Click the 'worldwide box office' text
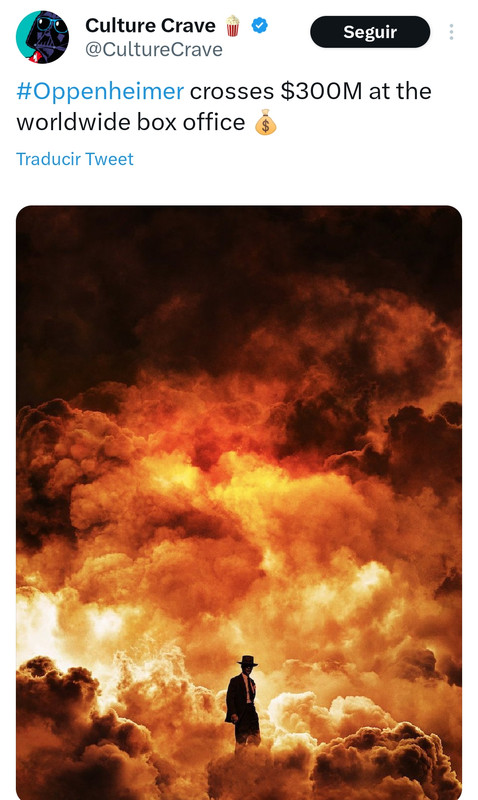The width and height of the screenshot is (478, 800). tap(131, 122)
